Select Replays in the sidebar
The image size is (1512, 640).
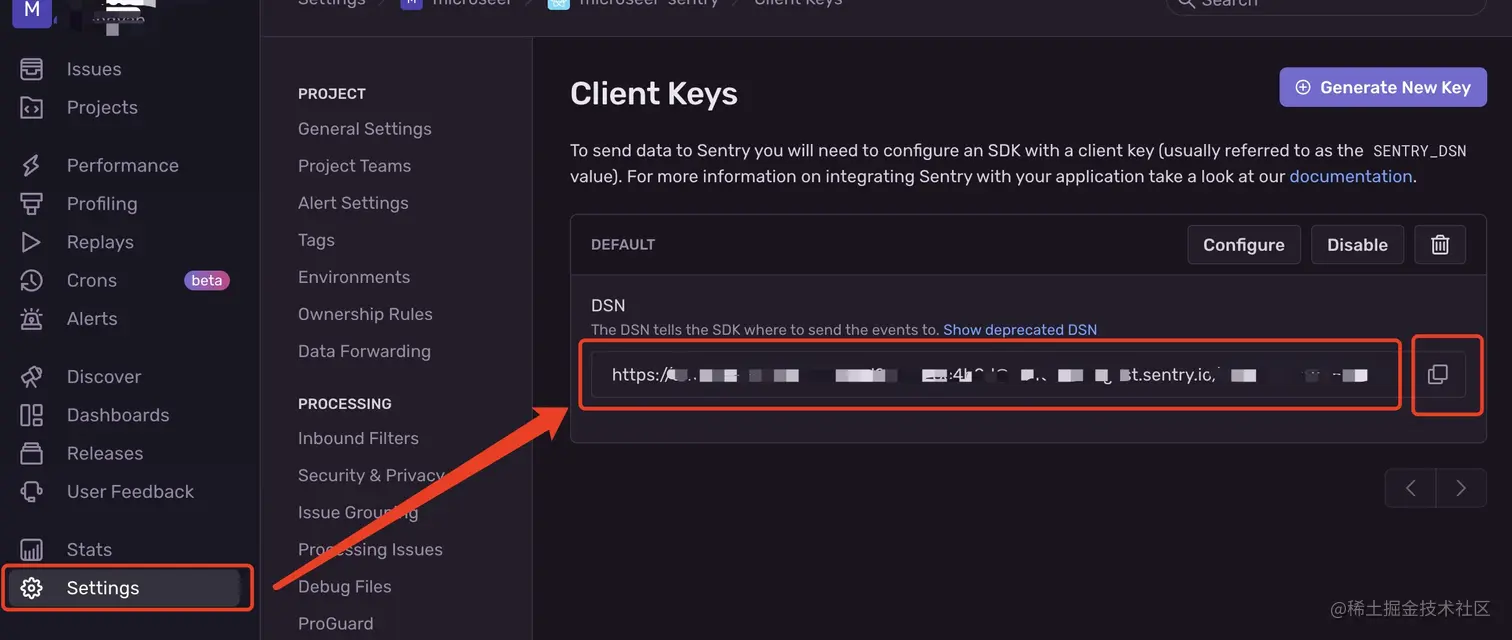[x=100, y=242]
